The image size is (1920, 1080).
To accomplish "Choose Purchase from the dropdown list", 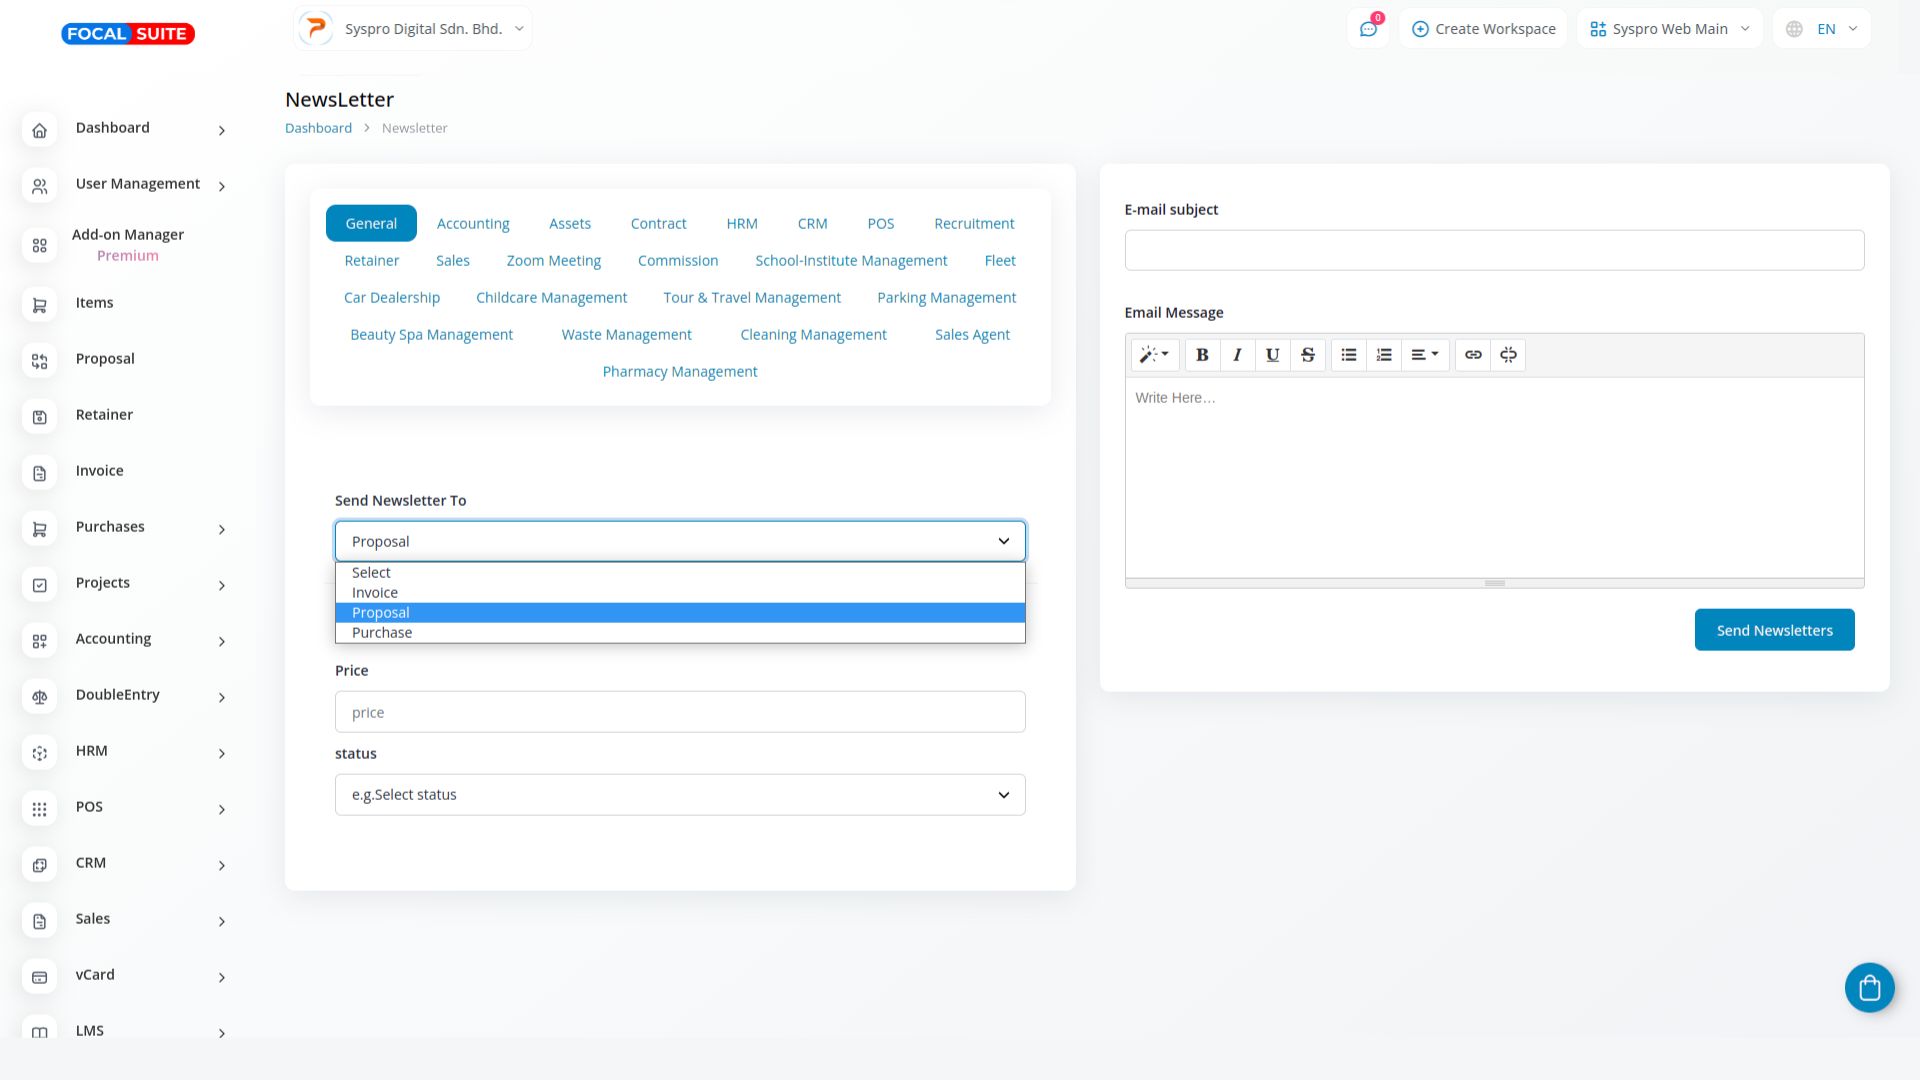I will [382, 633].
